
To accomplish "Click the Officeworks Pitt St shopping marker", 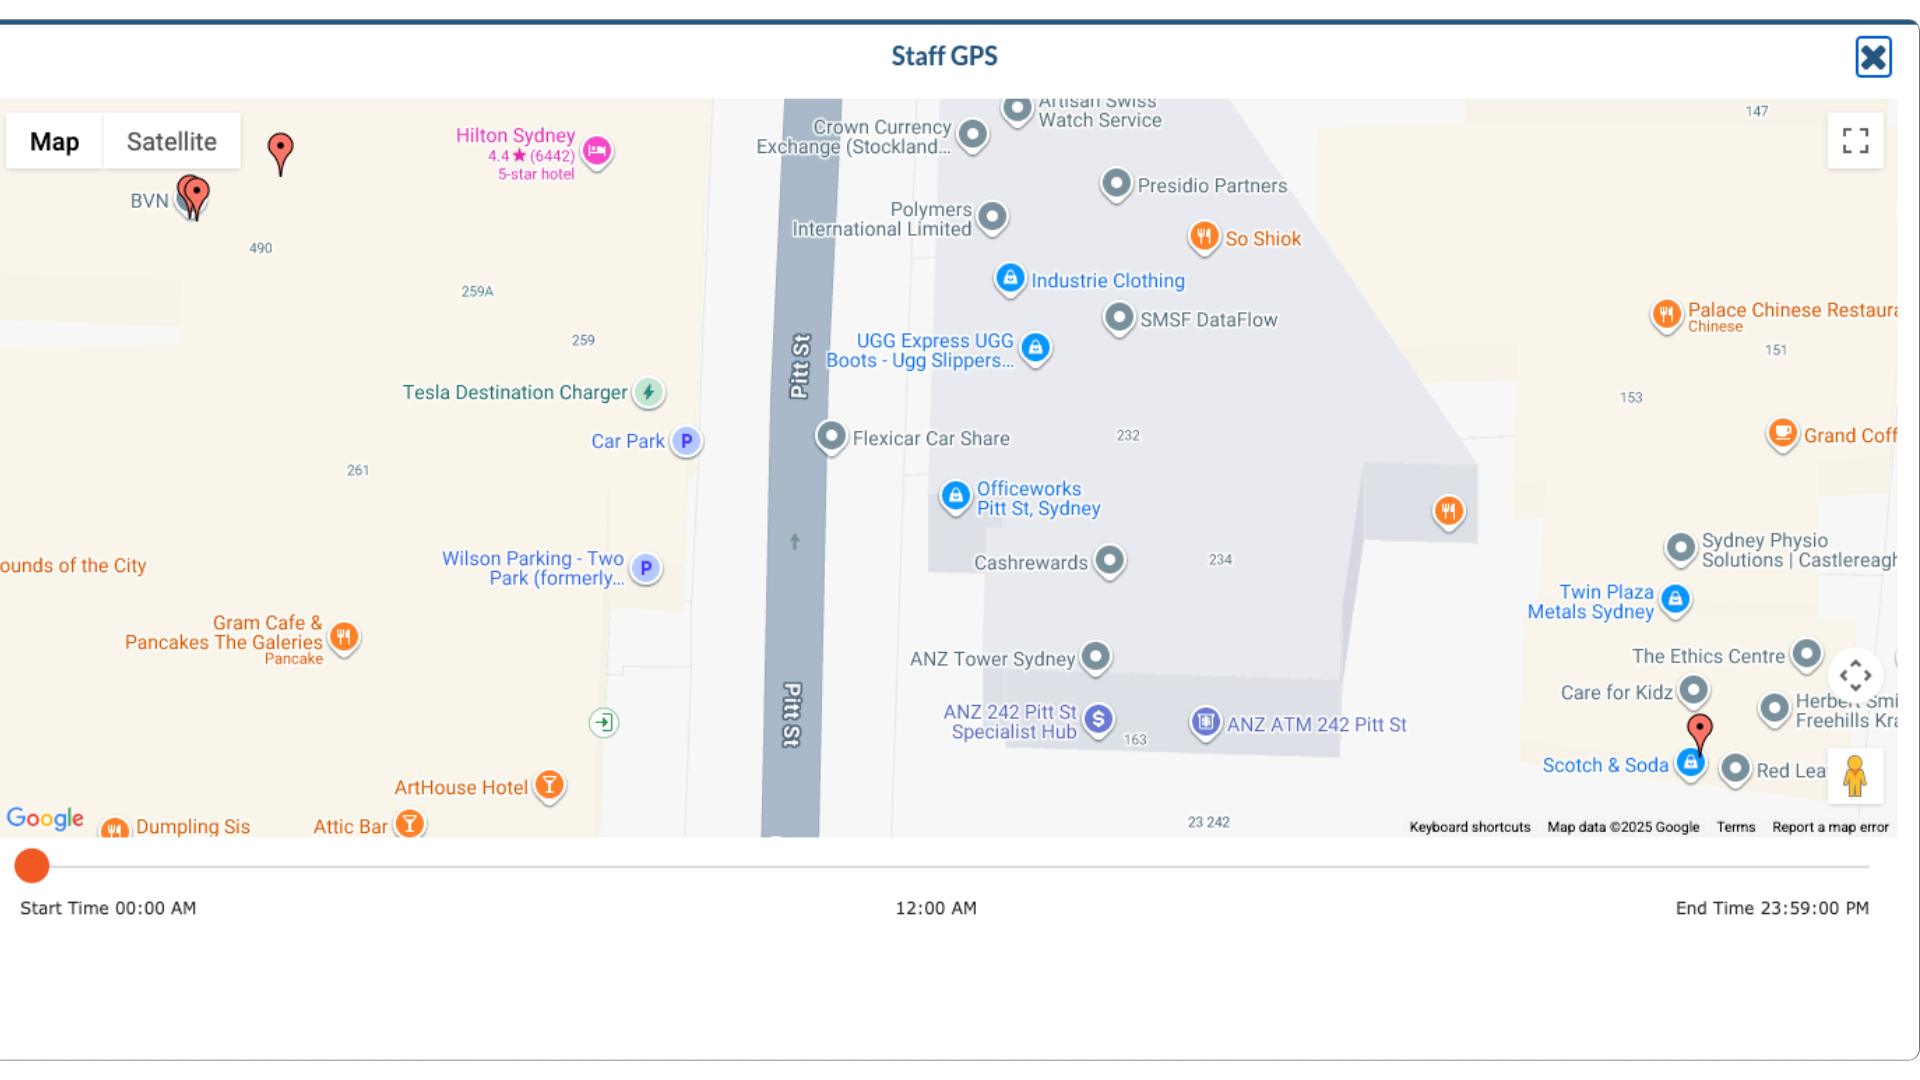I will 955,495.
